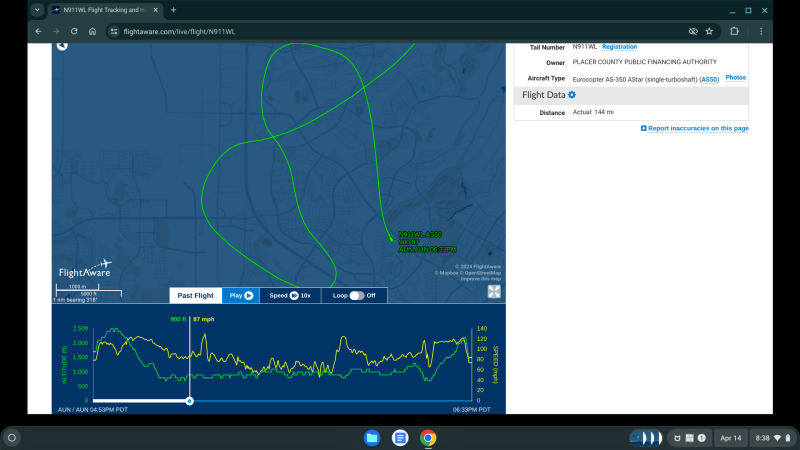Image resolution: width=800 pixels, height=450 pixels.
Task: Open the Chrome three-dot menu
Action: tap(763, 31)
